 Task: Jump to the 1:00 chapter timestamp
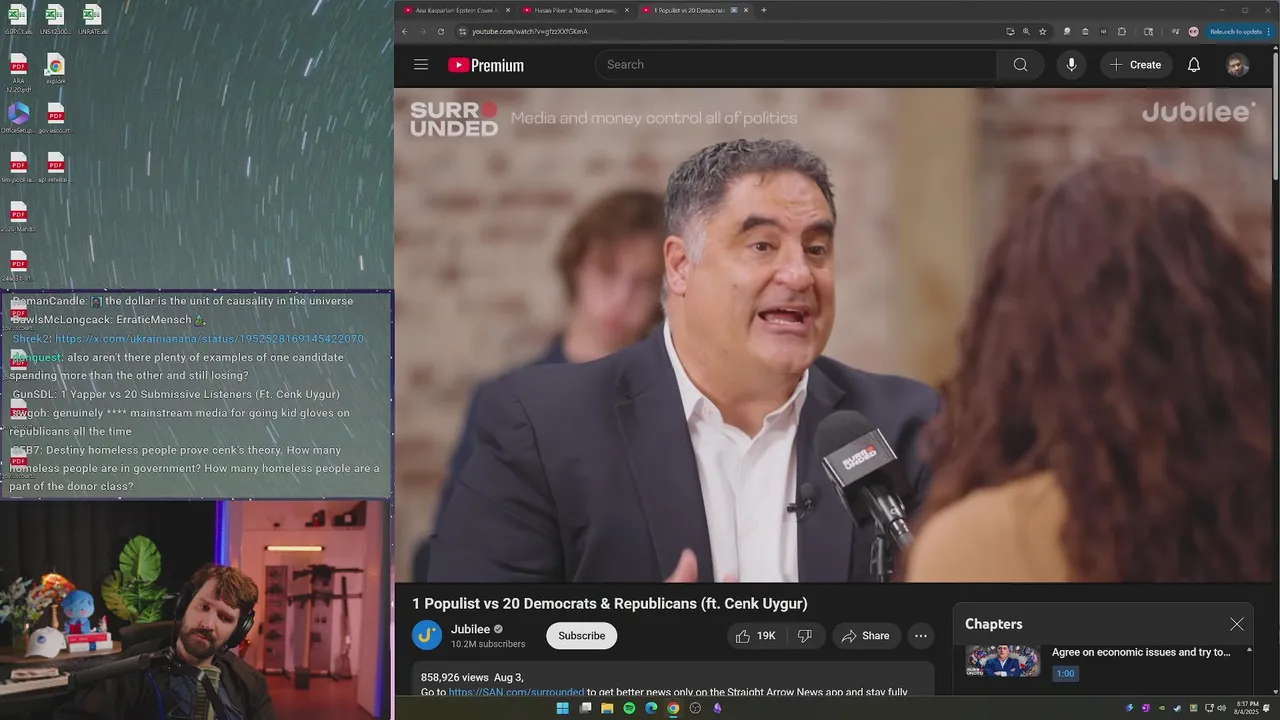point(1065,673)
